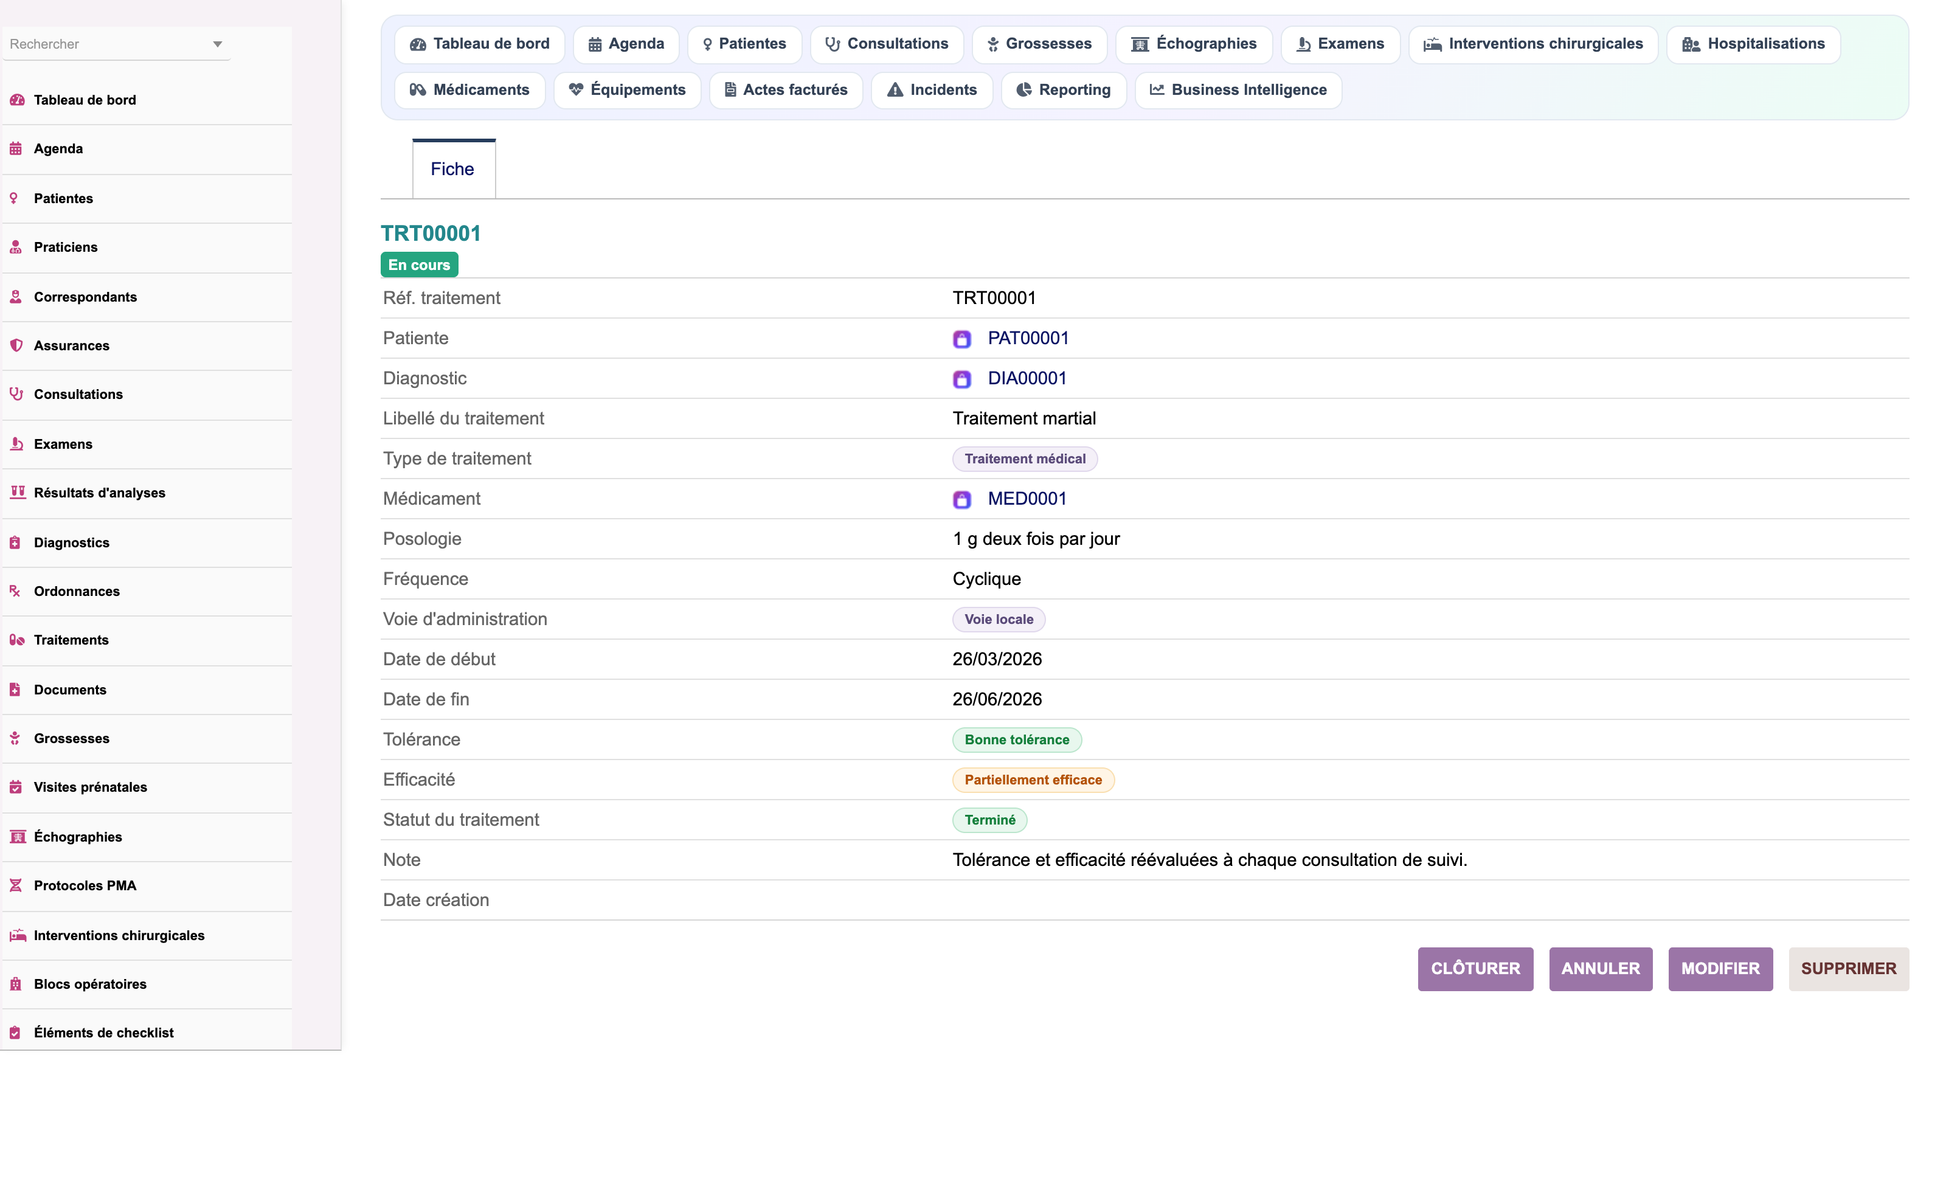Click the Patientes sidebar icon
Screen dimensions: 1946x1204
14,199
